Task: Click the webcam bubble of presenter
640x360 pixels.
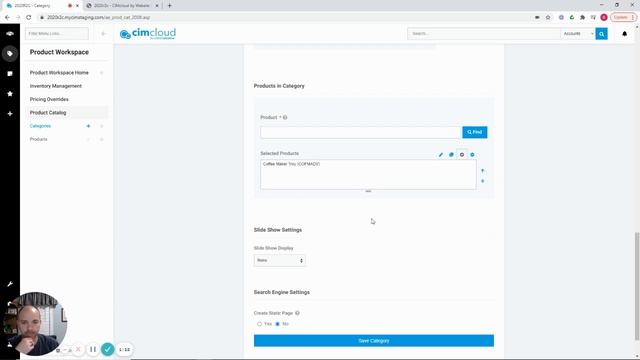Action: (x=35, y=323)
